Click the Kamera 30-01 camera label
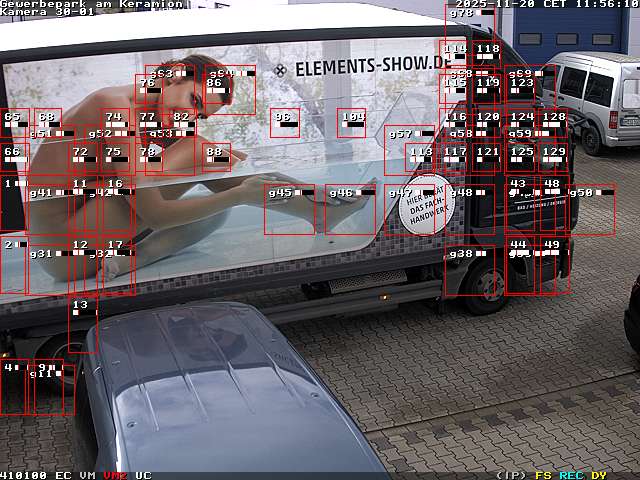 tap(48, 12)
